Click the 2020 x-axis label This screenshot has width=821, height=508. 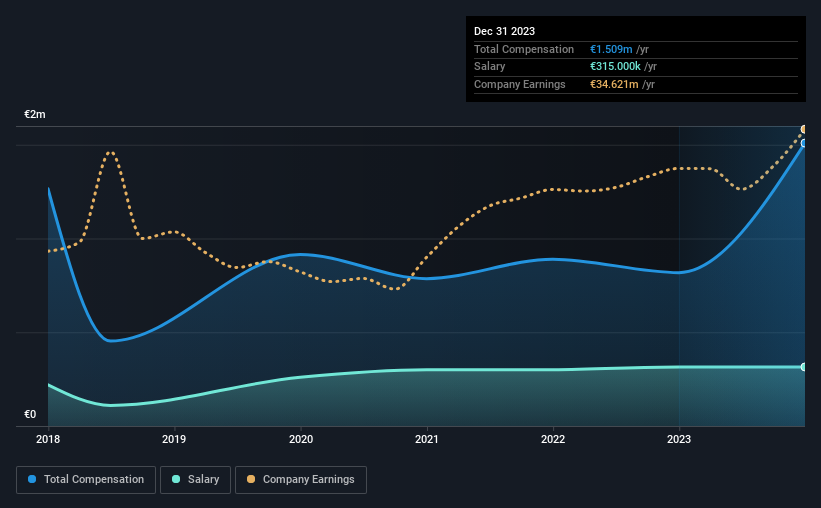[301, 439]
